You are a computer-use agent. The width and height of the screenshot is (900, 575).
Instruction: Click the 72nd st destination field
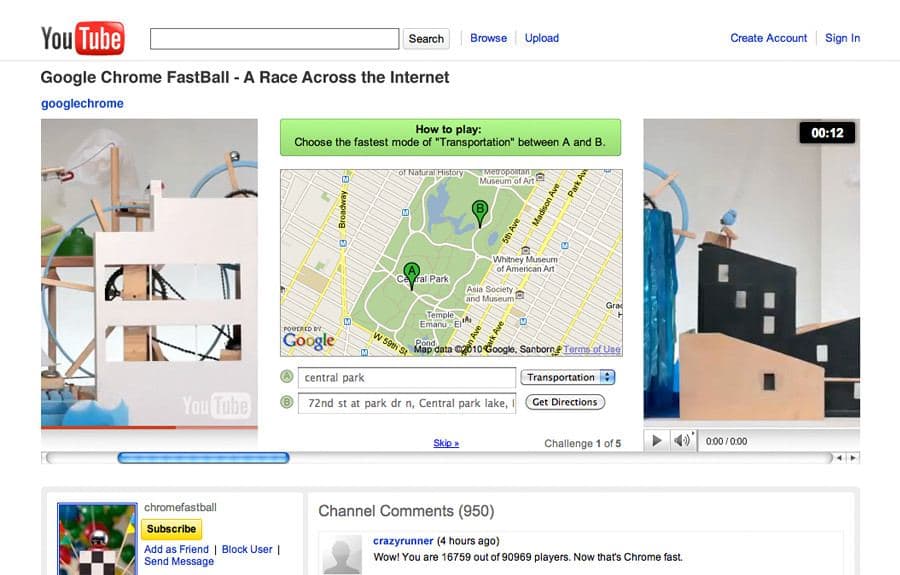pyautogui.click(x=406, y=403)
